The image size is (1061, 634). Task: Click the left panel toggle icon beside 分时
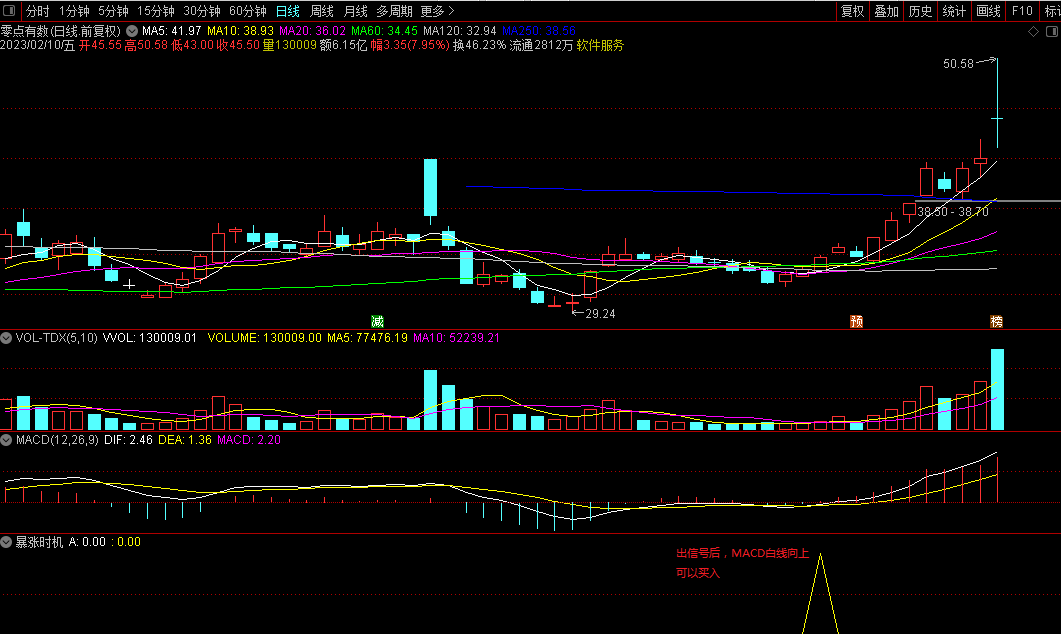click(9, 11)
